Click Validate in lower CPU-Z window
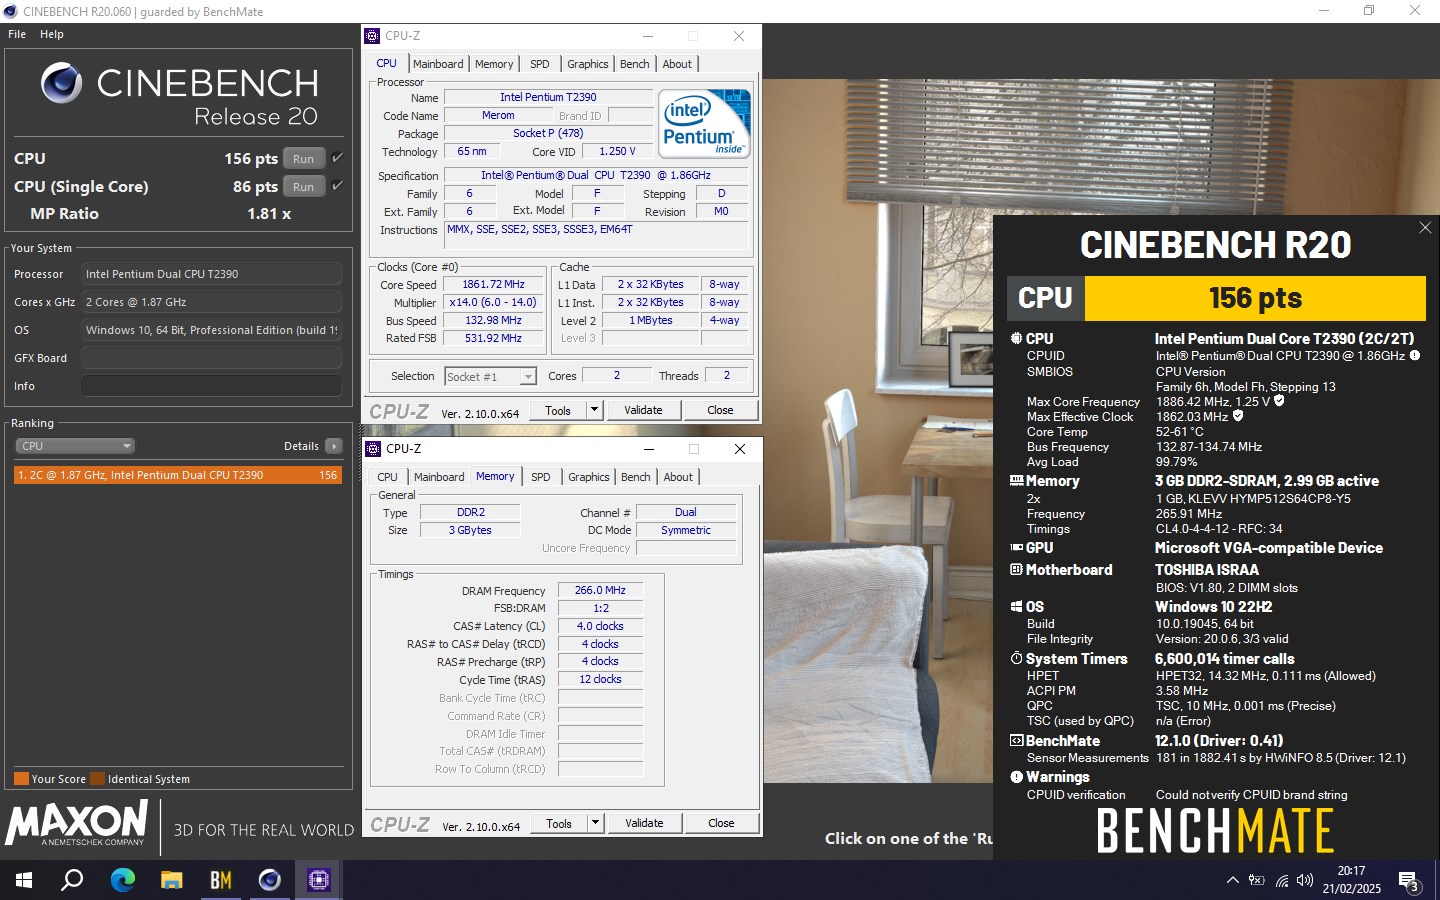Screen dimensions: 1440x900 tap(644, 823)
